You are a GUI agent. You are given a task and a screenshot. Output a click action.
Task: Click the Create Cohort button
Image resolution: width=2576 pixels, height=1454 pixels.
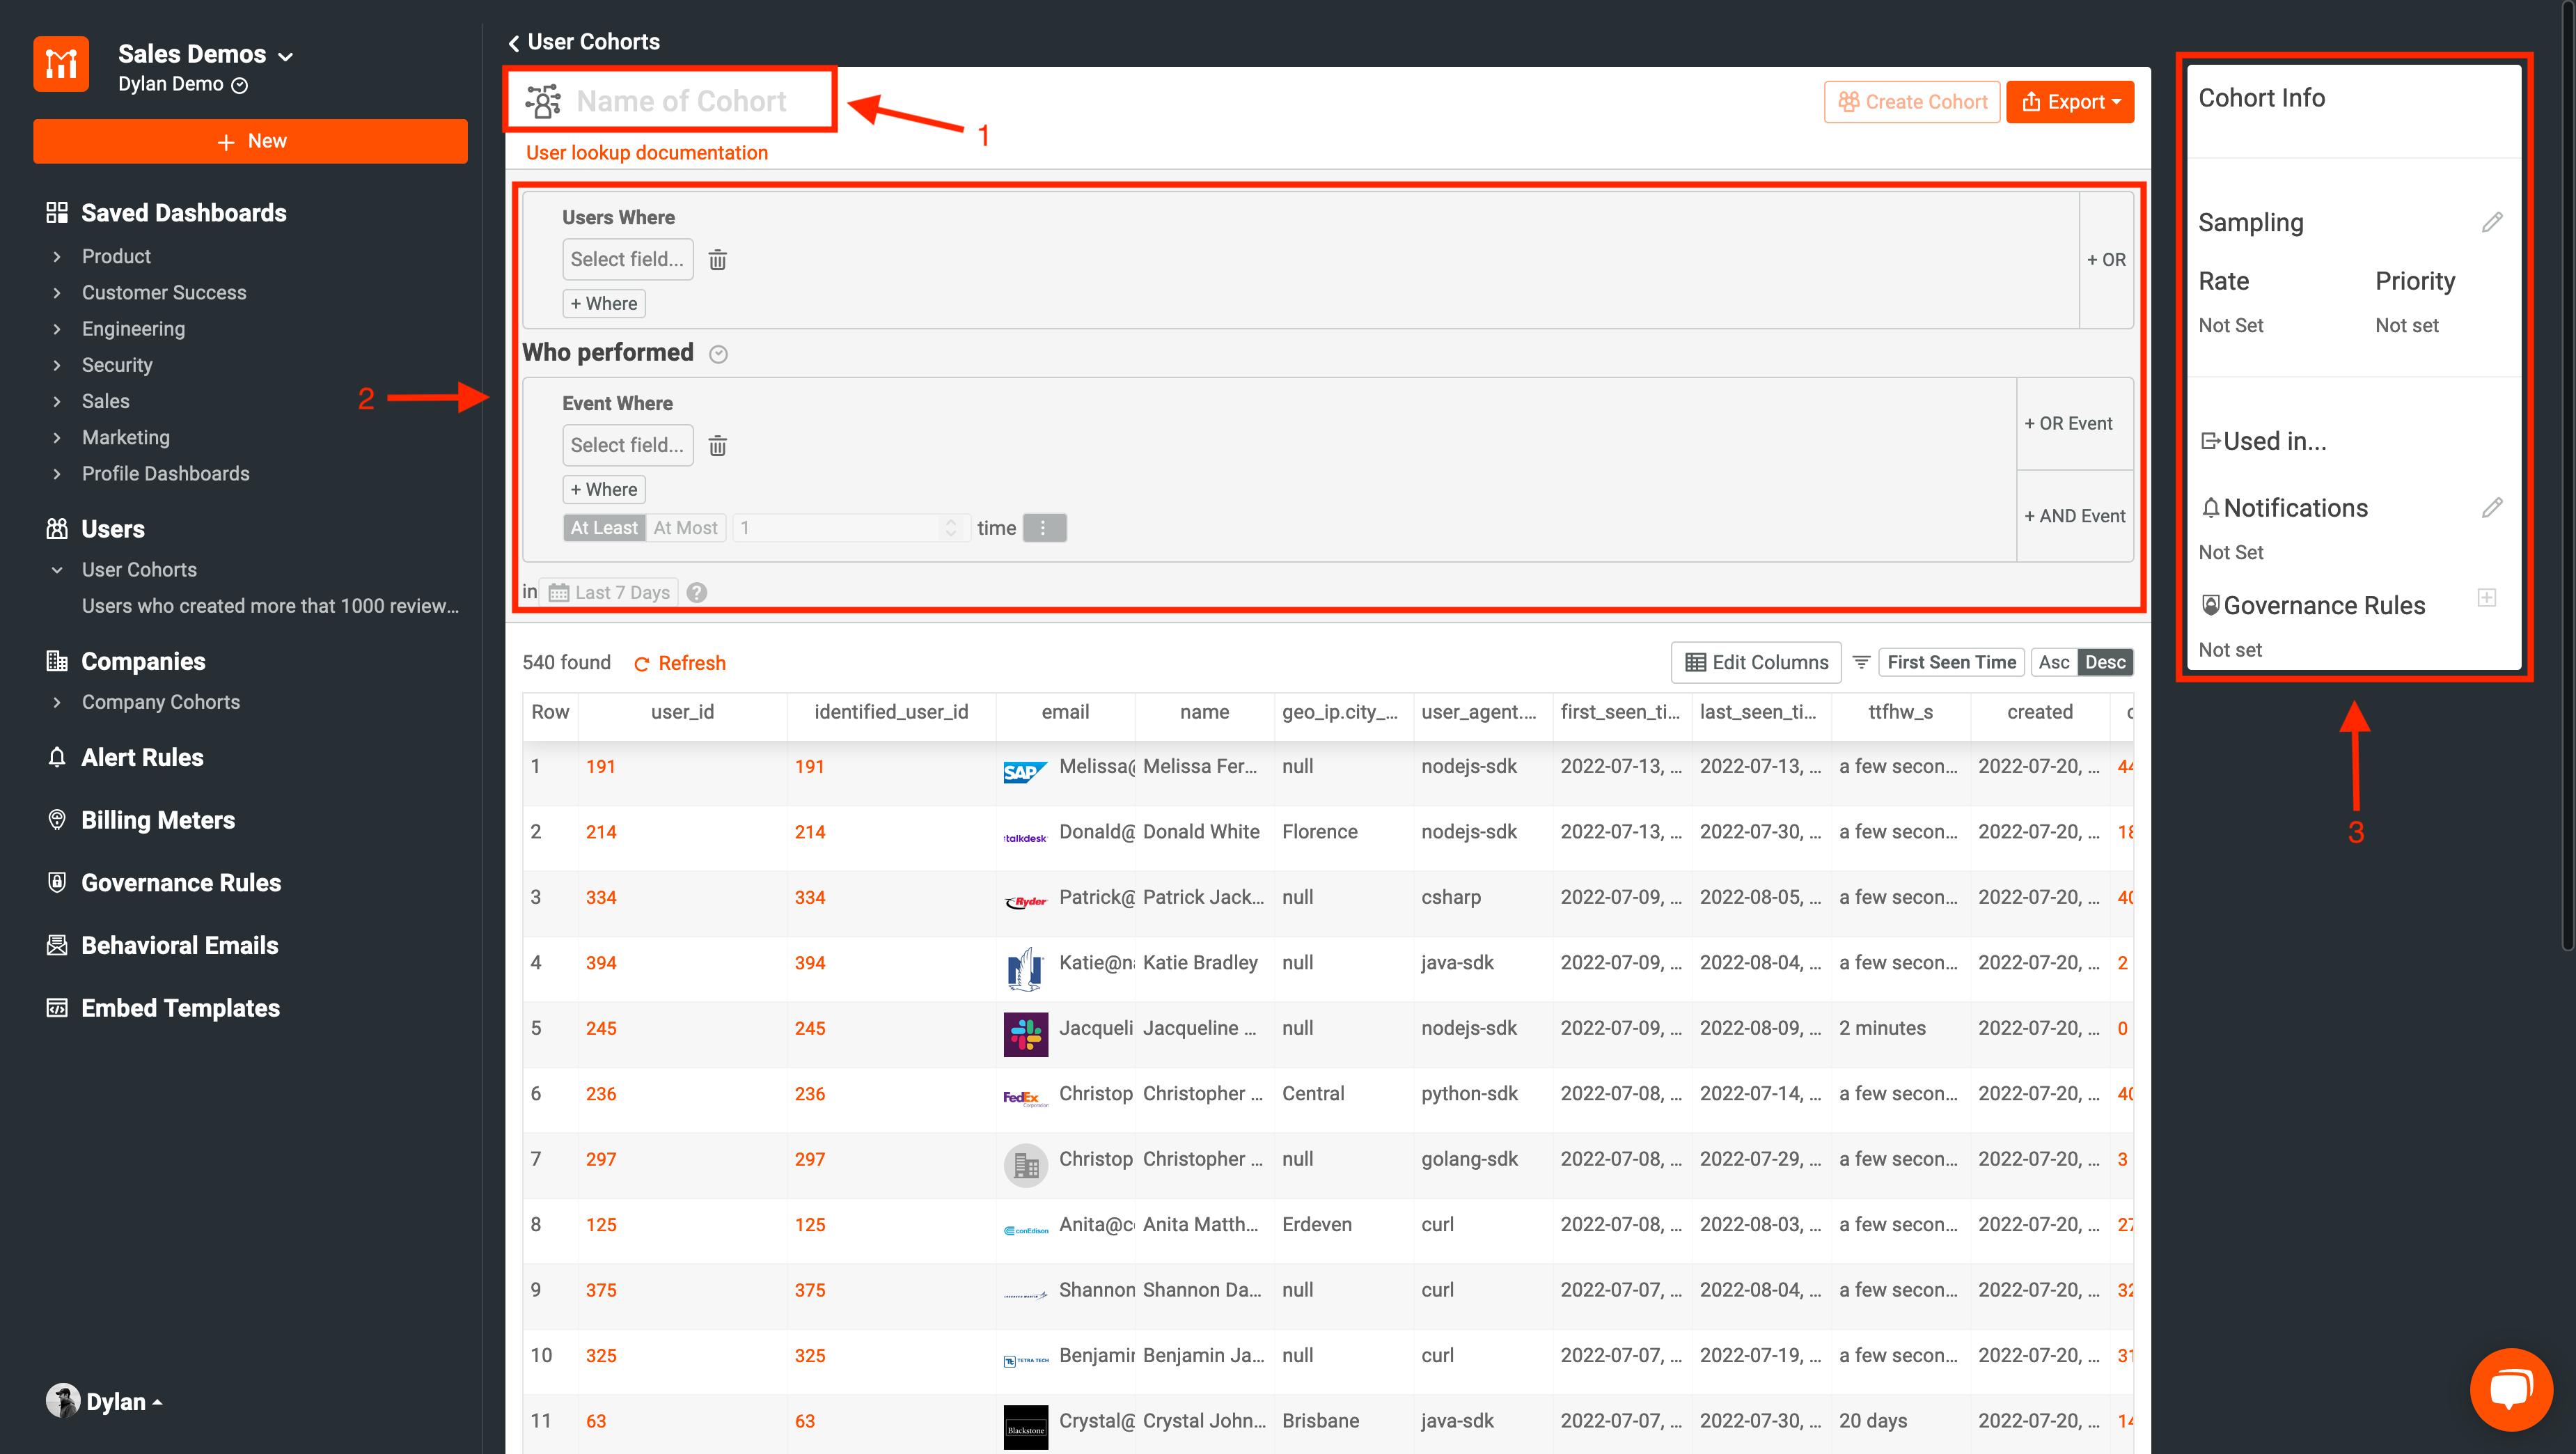pos(1911,102)
